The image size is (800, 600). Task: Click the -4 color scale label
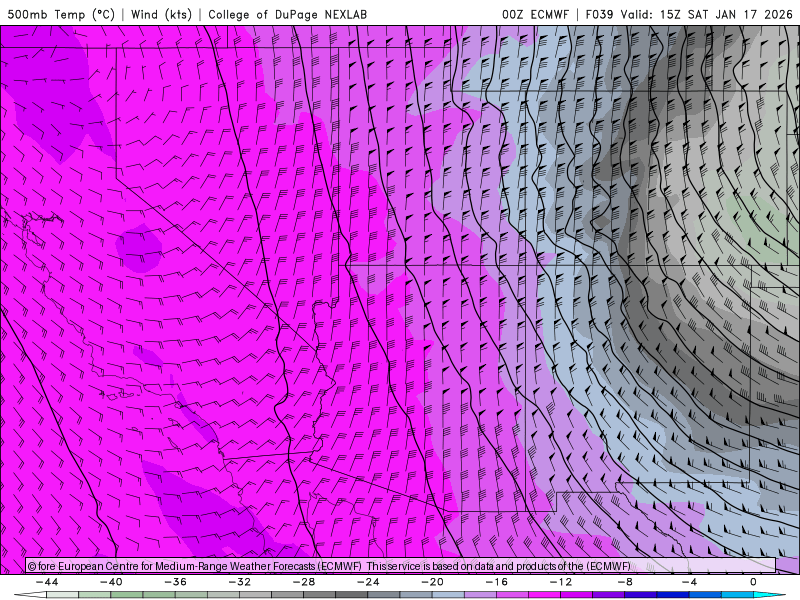689,582
